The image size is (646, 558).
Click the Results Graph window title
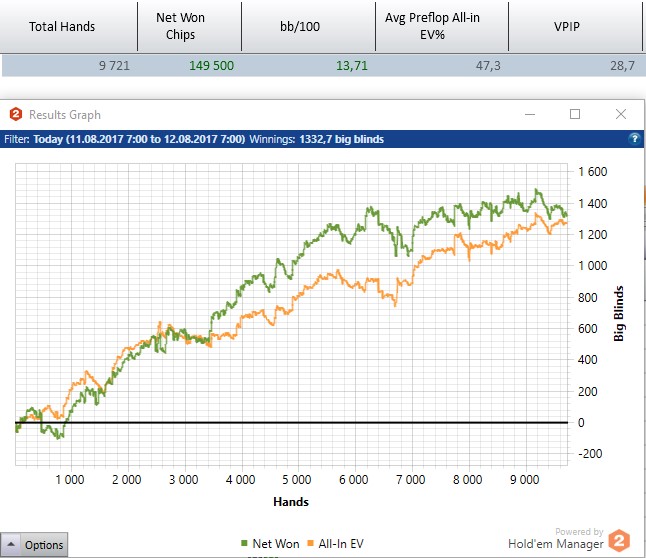tap(65, 115)
